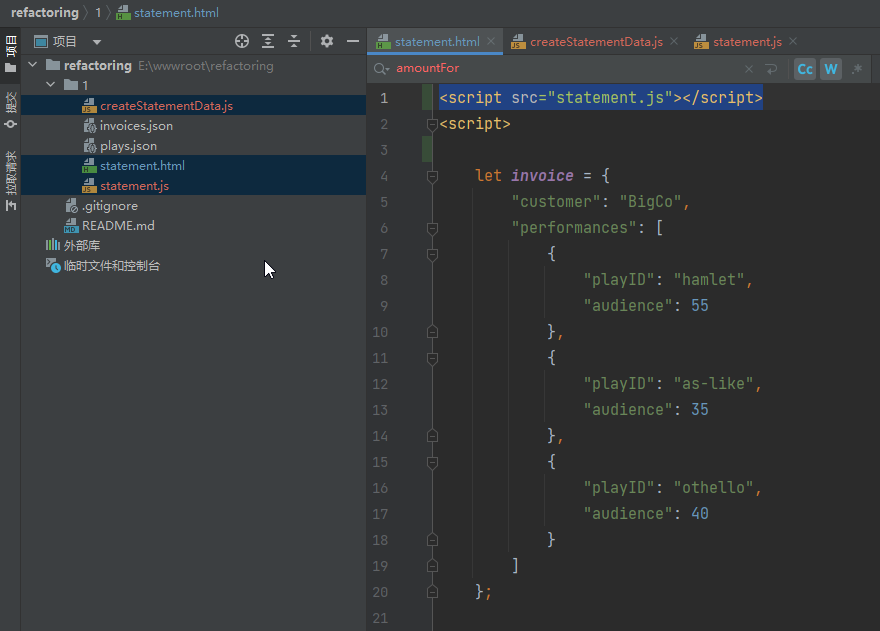The image size is (880, 631).
Task: Click the Expand All icon in project panel
Action: coord(268,42)
